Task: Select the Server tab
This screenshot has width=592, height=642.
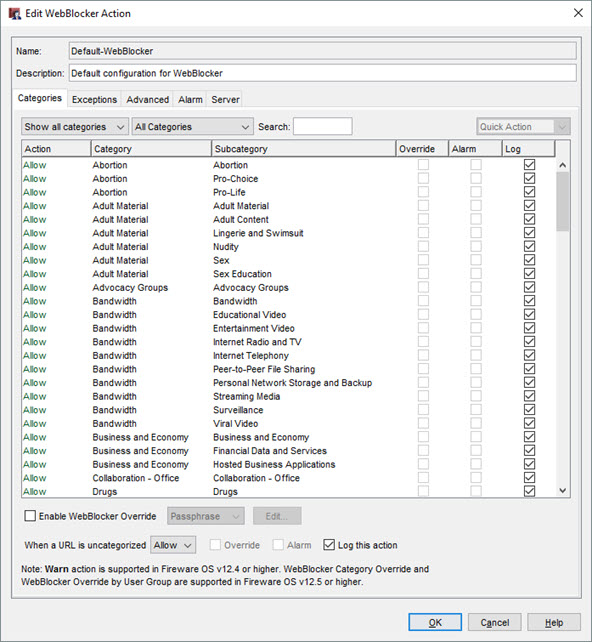Action: coord(225,99)
